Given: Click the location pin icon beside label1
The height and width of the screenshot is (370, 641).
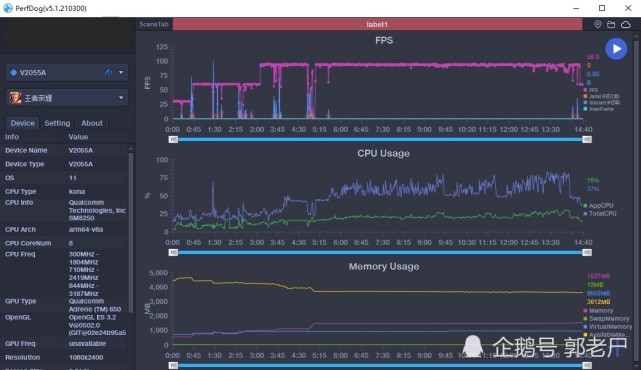Looking at the screenshot, I should point(598,25).
